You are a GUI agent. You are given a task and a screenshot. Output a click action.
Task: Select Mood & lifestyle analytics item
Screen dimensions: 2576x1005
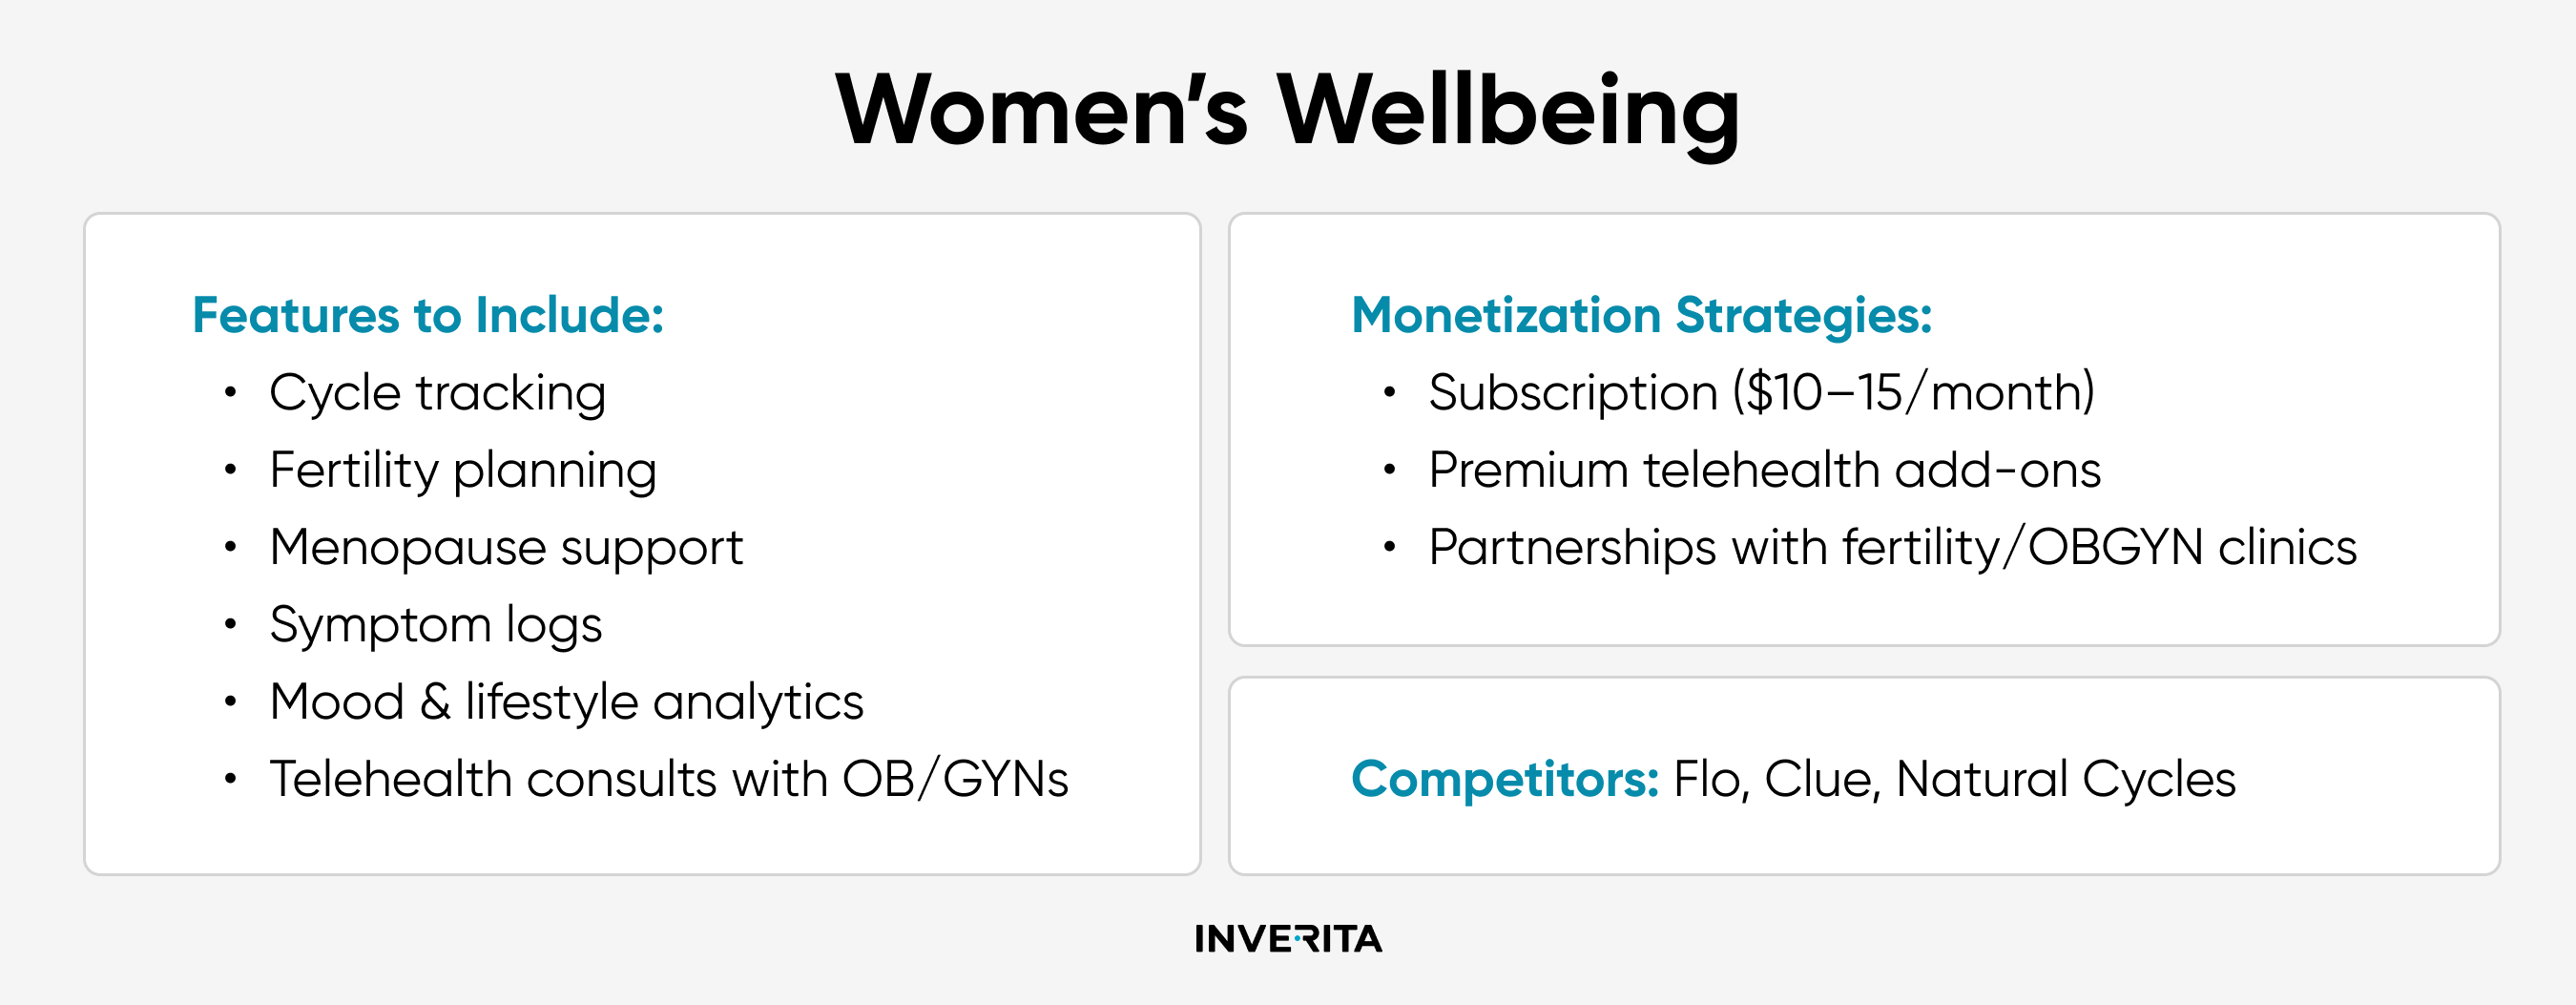tap(566, 702)
